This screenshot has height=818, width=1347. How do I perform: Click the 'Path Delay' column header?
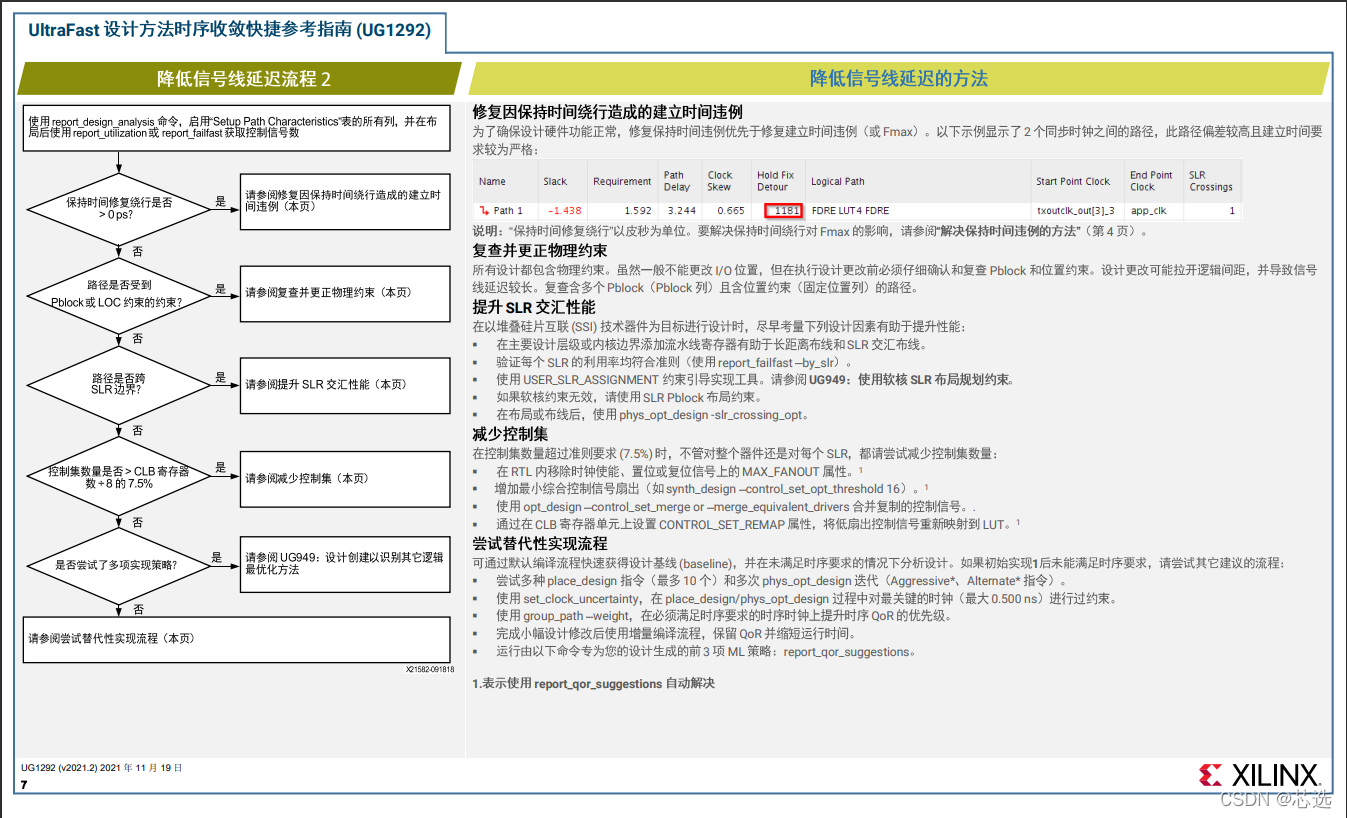point(676,181)
